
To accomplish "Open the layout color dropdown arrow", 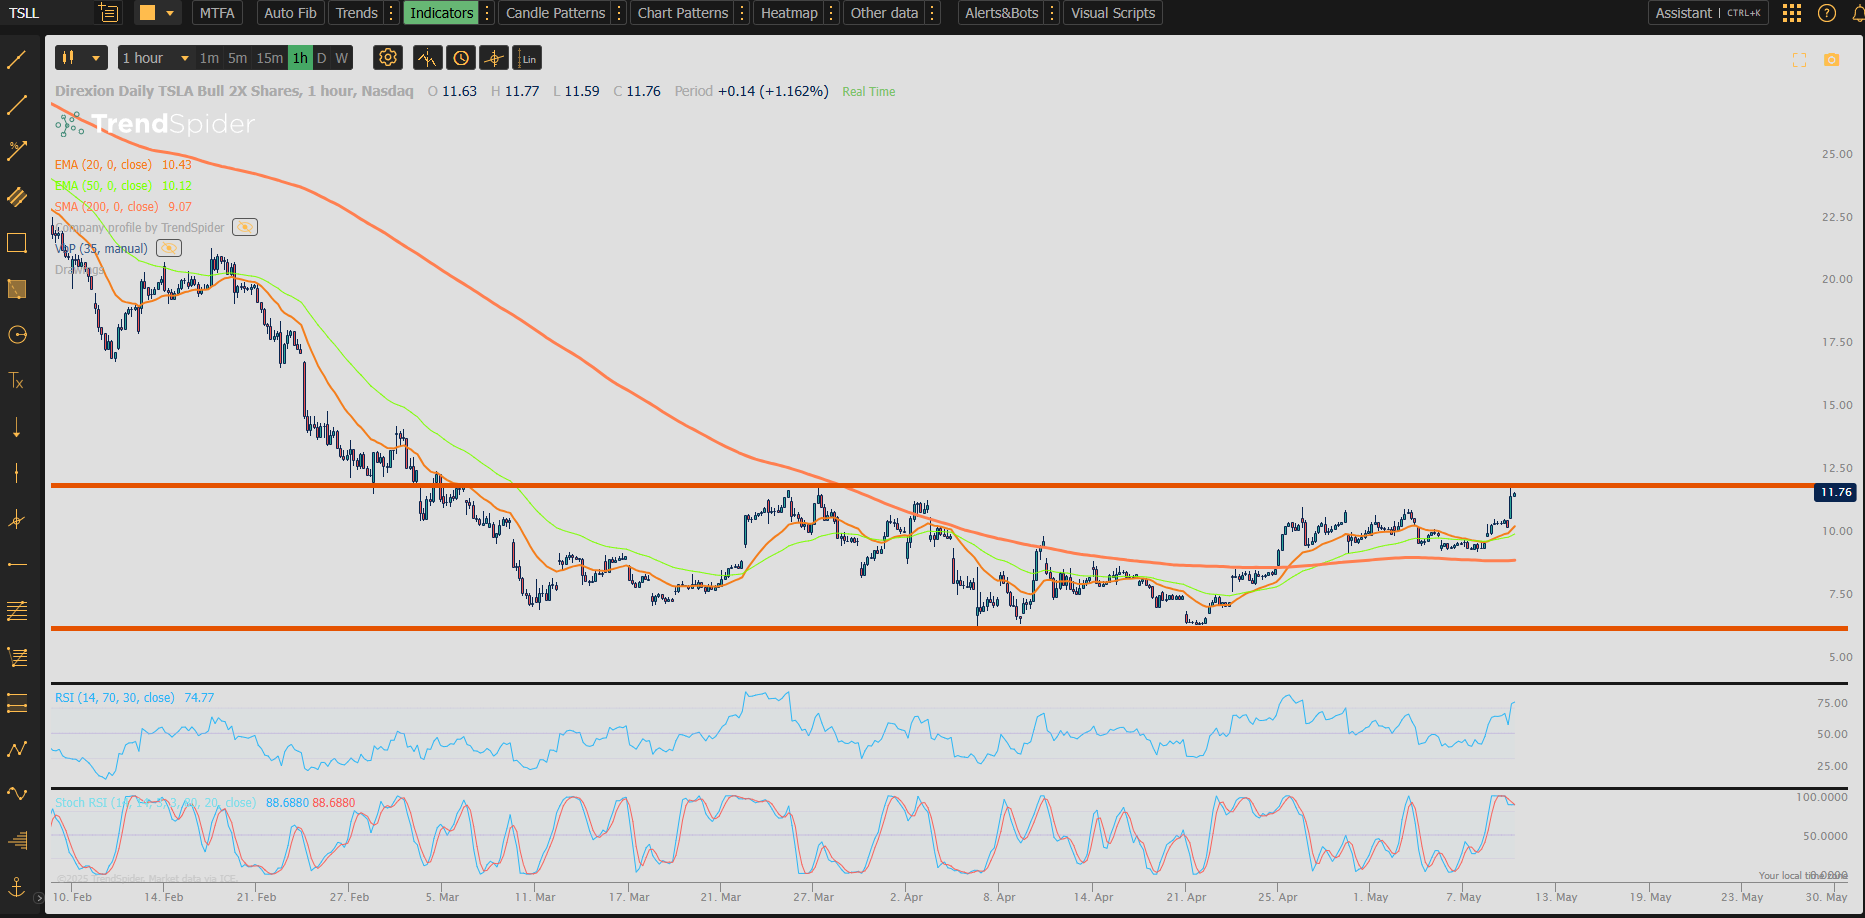I will tap(170, 13).
